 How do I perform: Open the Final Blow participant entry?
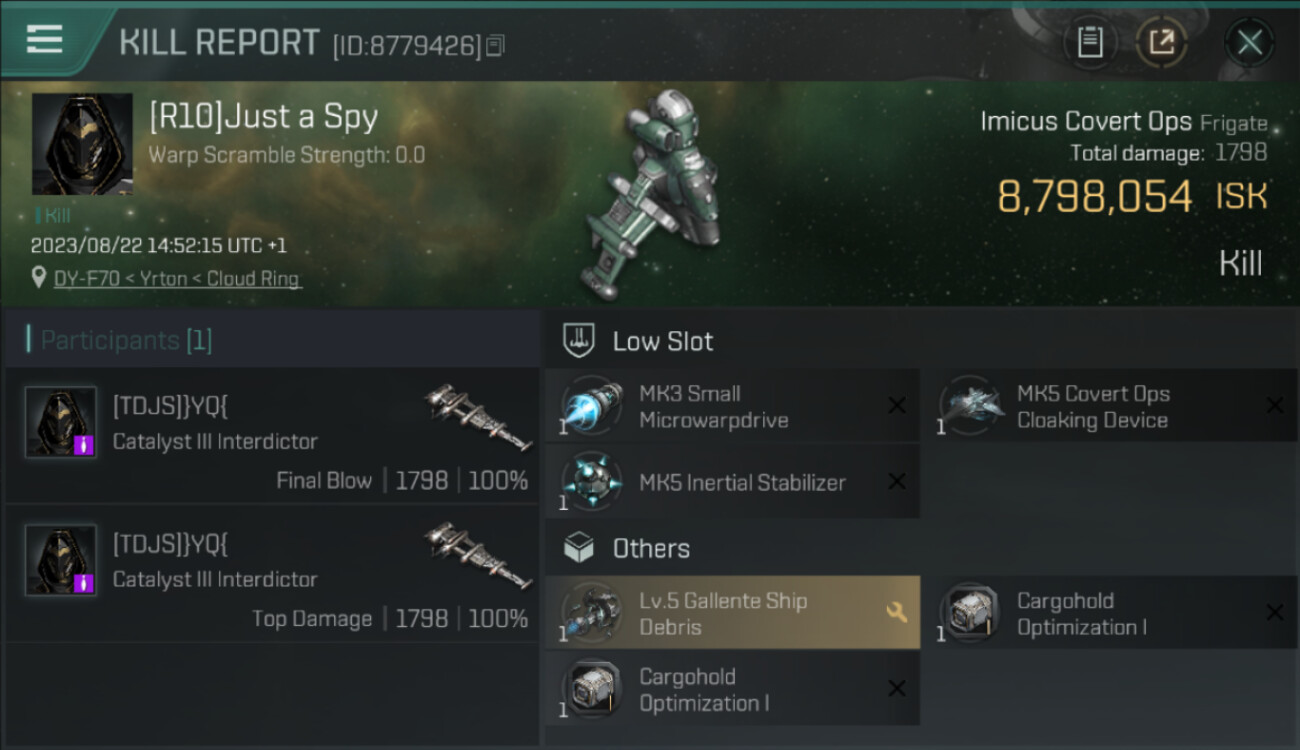pyautogui.click(x=272, y=435)
